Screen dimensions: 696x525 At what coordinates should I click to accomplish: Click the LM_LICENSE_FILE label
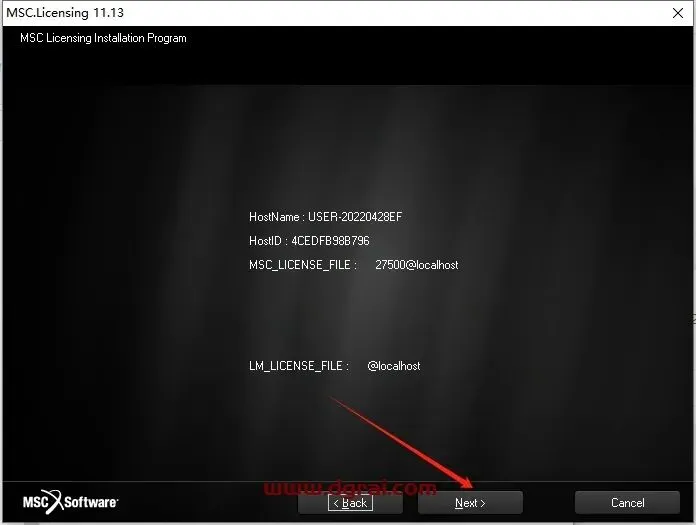[299, 366]
